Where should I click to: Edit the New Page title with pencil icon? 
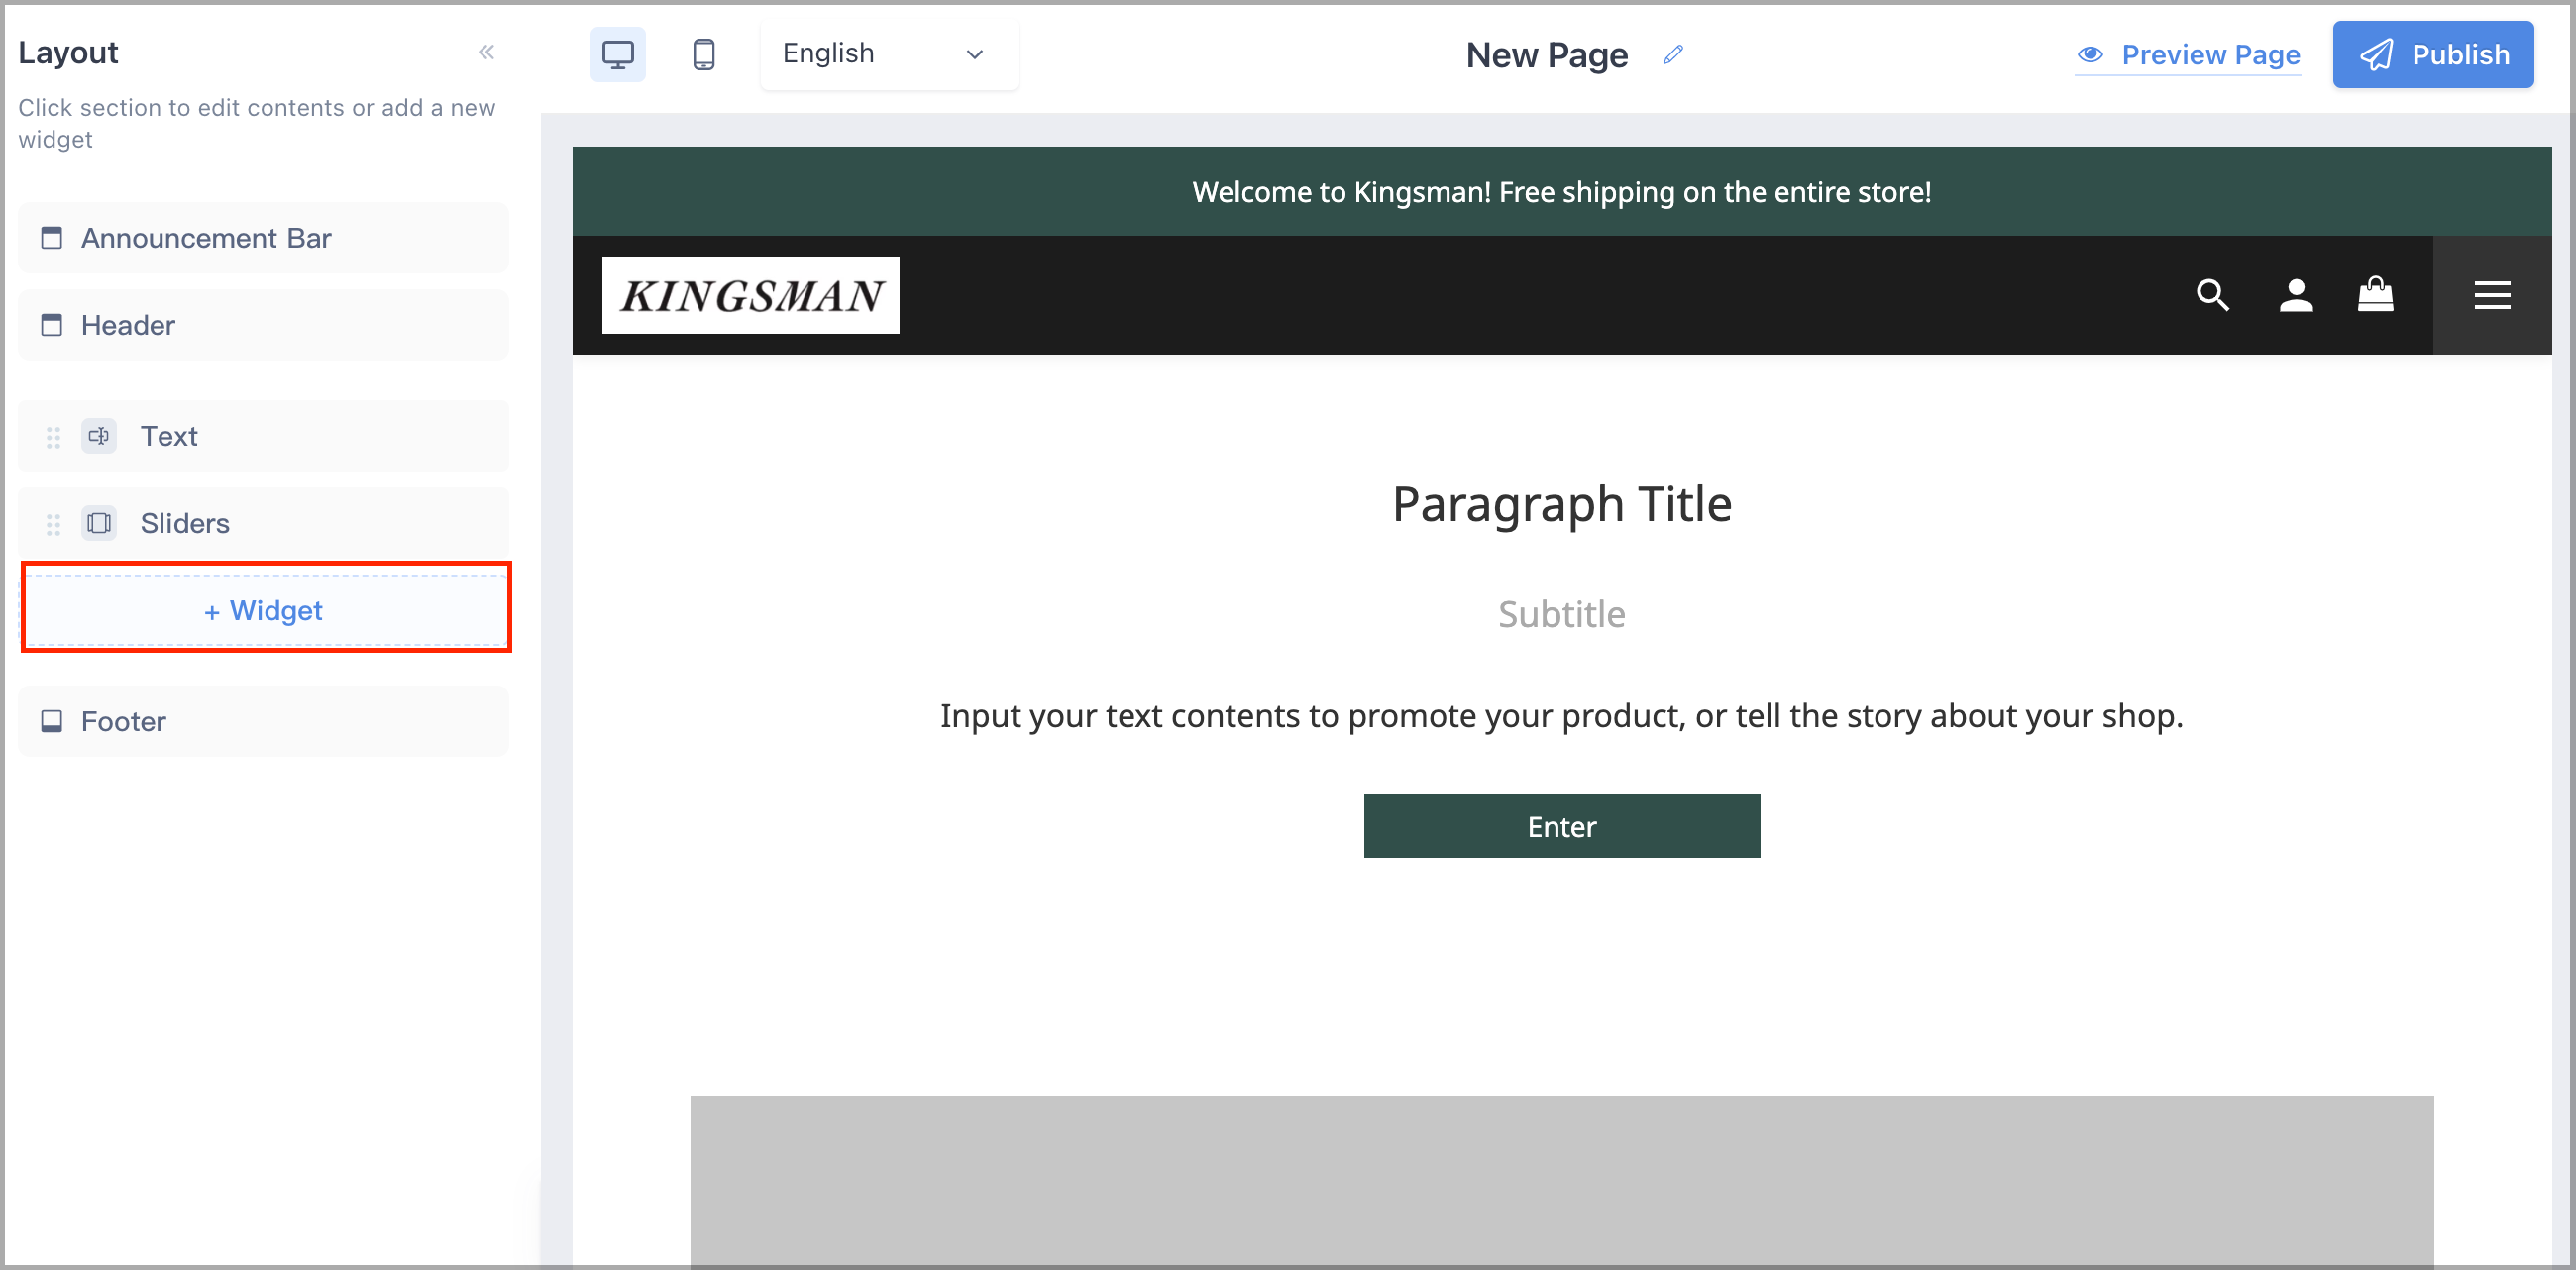tap(1673, 55)
